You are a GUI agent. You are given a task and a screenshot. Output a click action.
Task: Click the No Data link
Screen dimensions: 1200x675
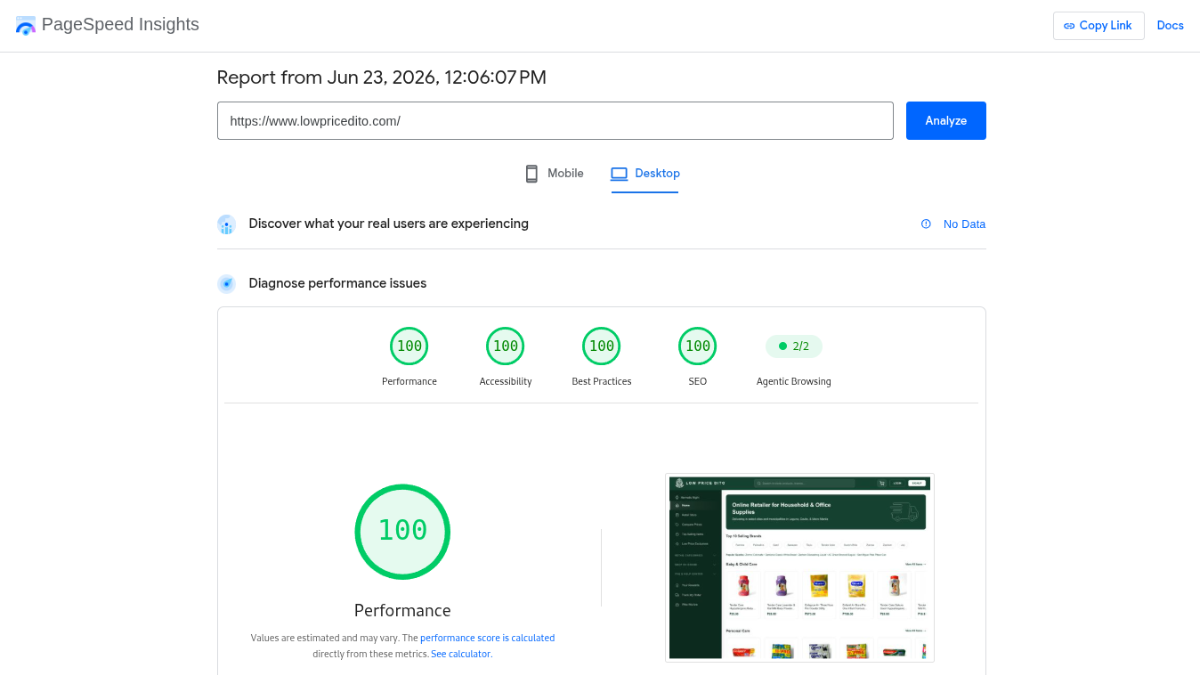click(x=964, y=224)
